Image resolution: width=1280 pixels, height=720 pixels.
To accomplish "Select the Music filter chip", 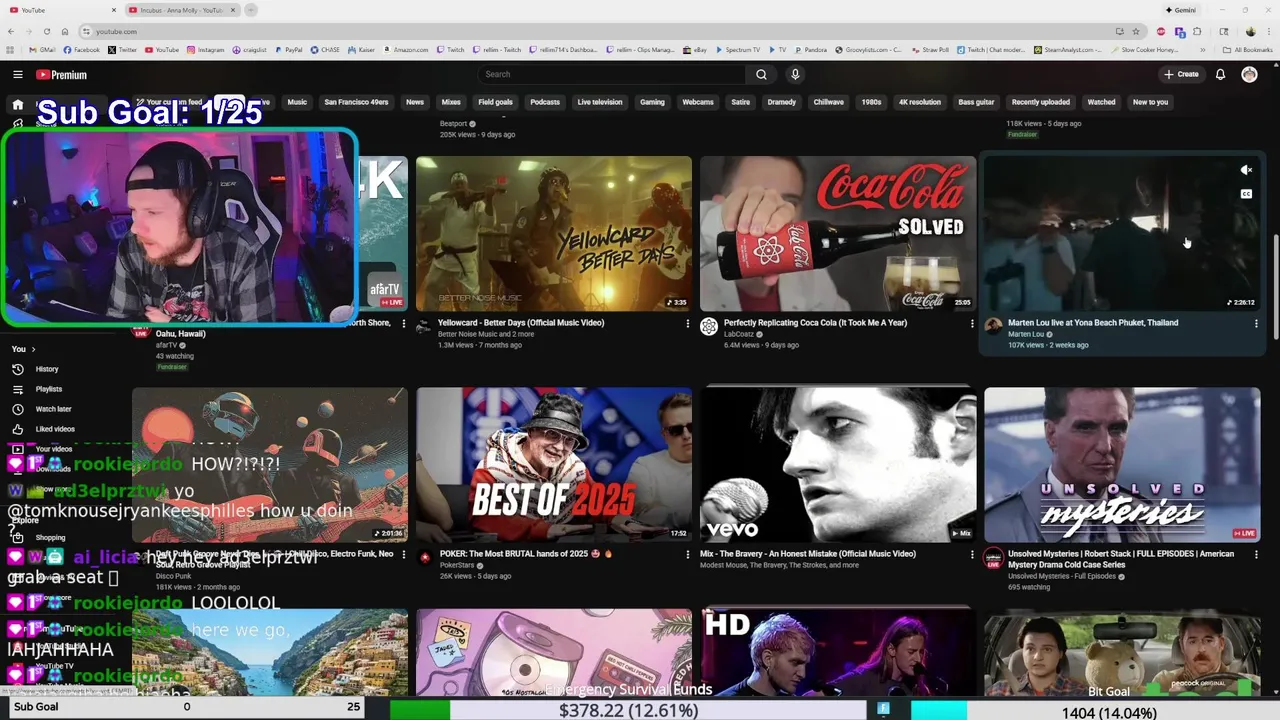I will point(297,102).
